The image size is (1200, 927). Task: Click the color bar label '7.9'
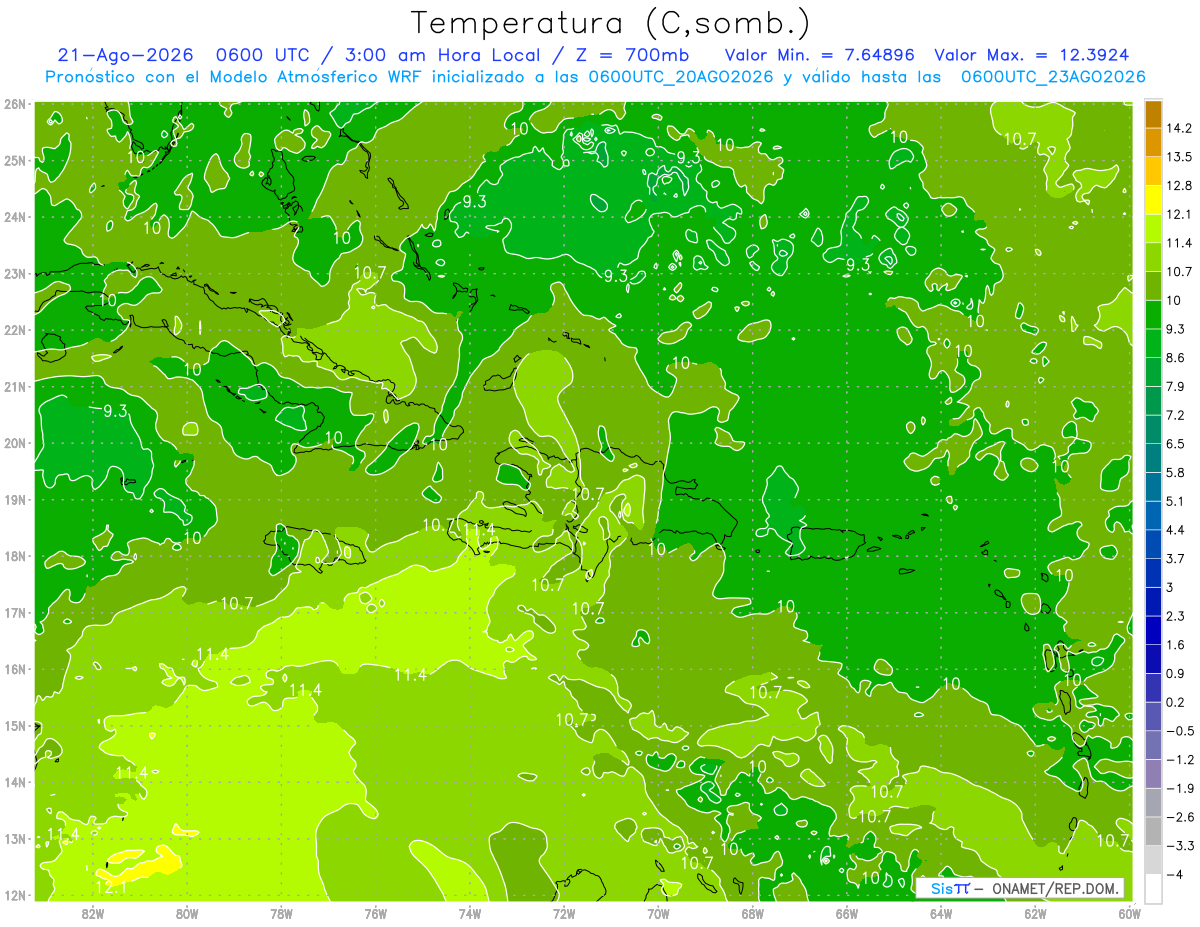[1176, 386]
